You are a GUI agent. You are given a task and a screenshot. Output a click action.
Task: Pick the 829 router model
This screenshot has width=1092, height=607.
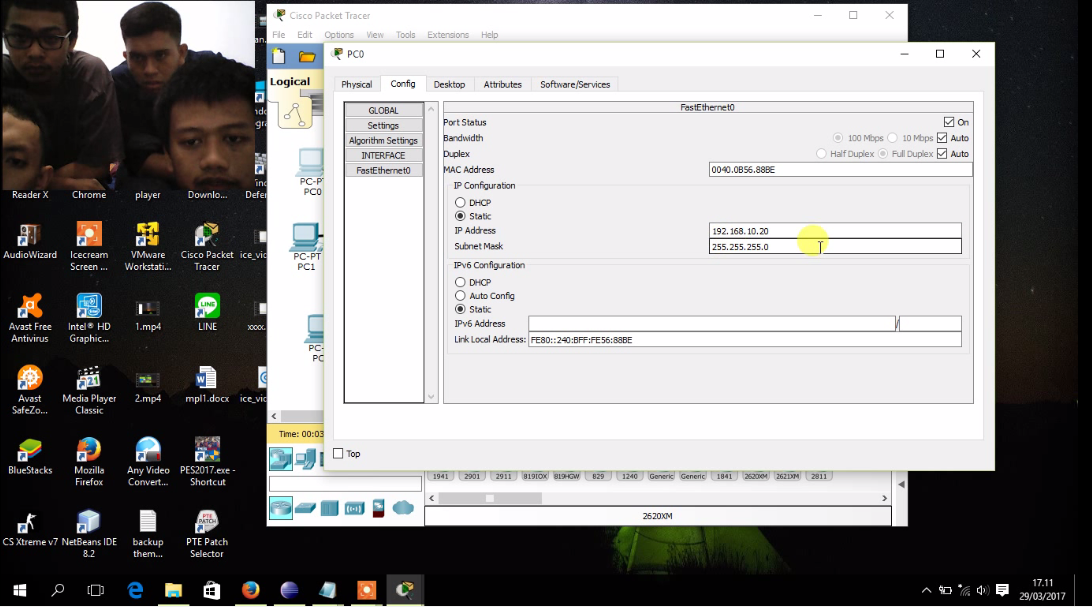(x=598, y=476)
